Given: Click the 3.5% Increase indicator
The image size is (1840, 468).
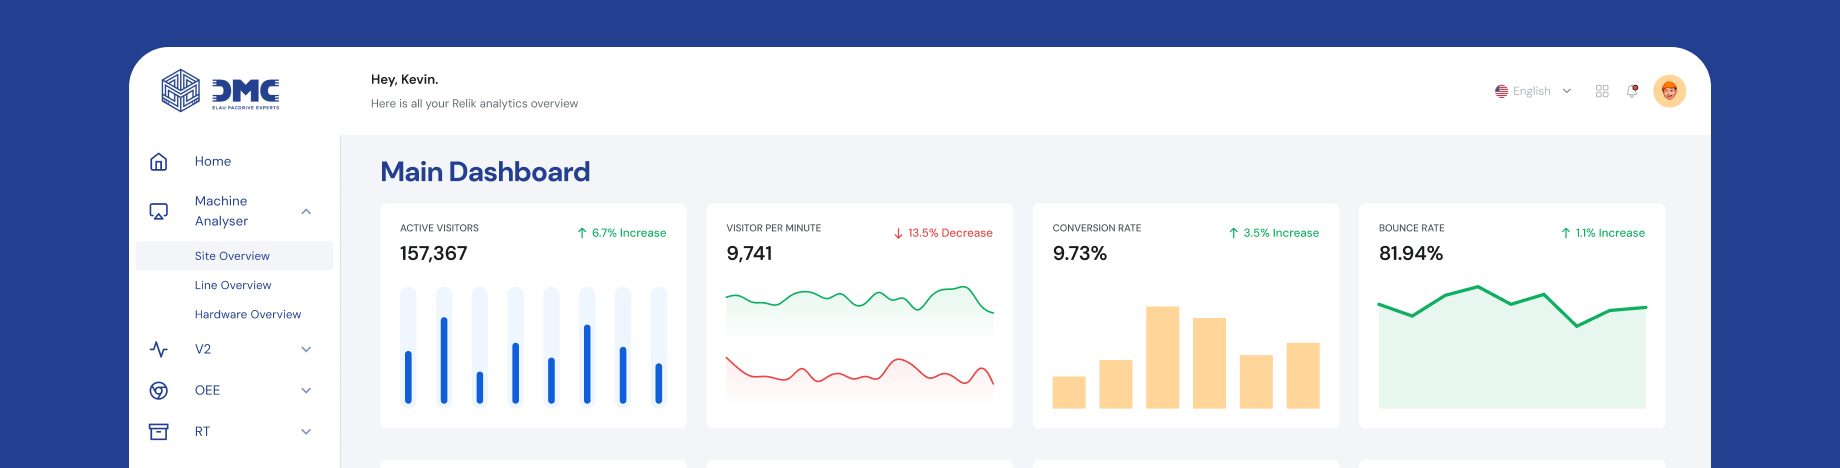Looking at the screenshot, I should click(x=1274, y=233).
